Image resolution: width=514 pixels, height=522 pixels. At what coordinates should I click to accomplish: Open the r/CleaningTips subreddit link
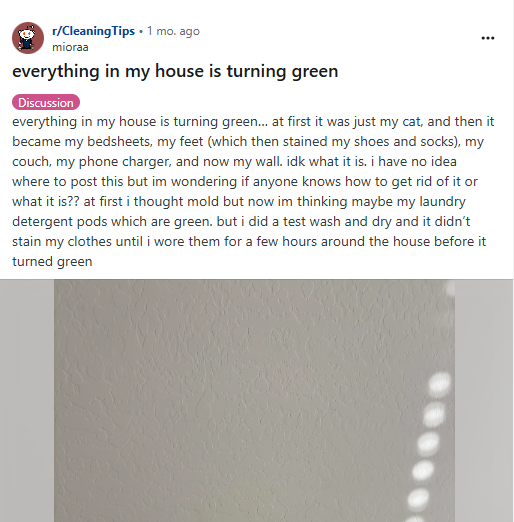pyautogui.click(x=93, y=31)
